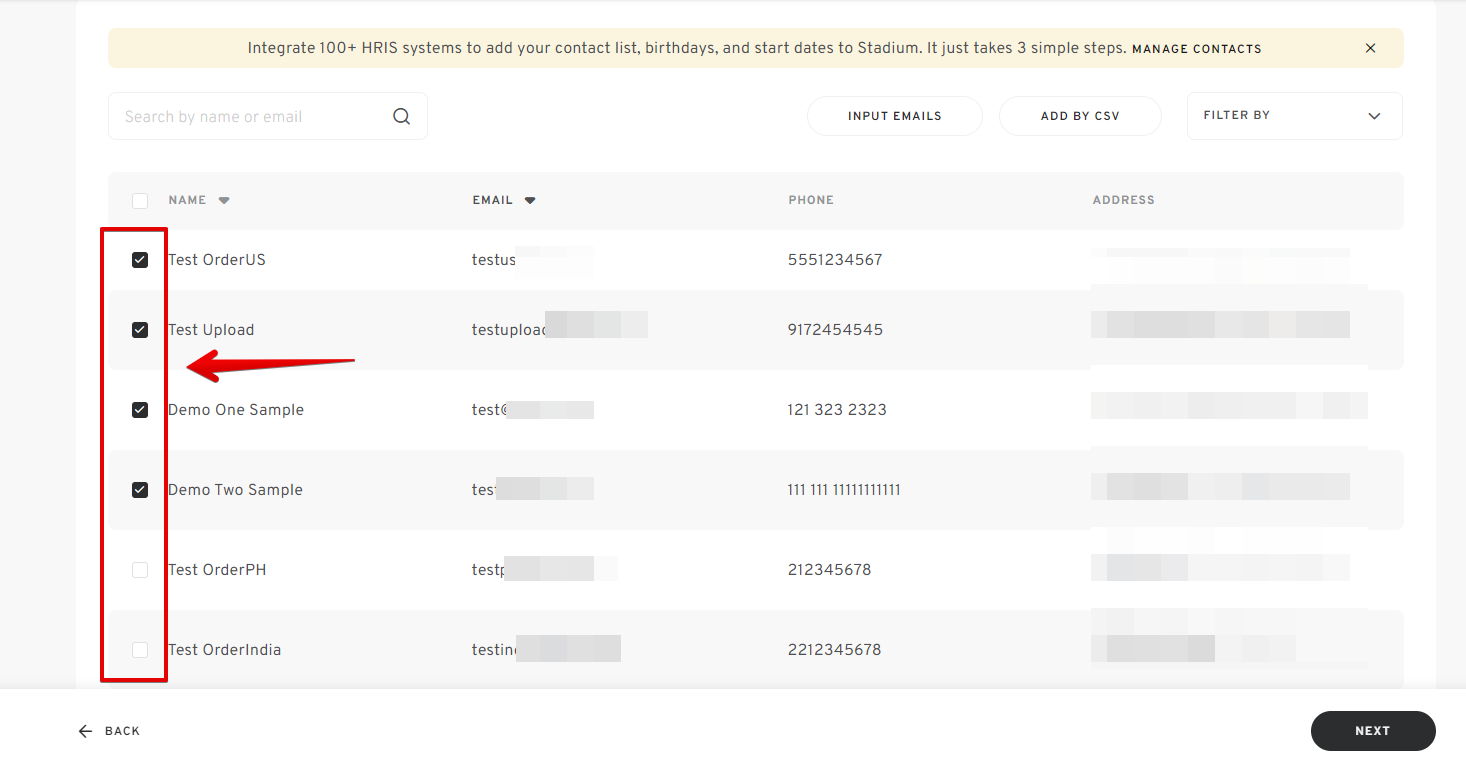Check the Test OrderPH contact

point(140,570)
